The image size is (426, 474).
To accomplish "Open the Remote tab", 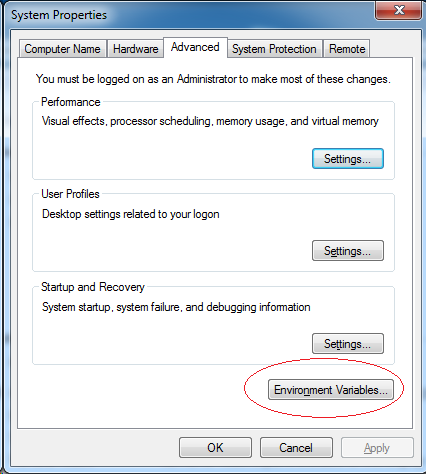I will click(347, 49).
